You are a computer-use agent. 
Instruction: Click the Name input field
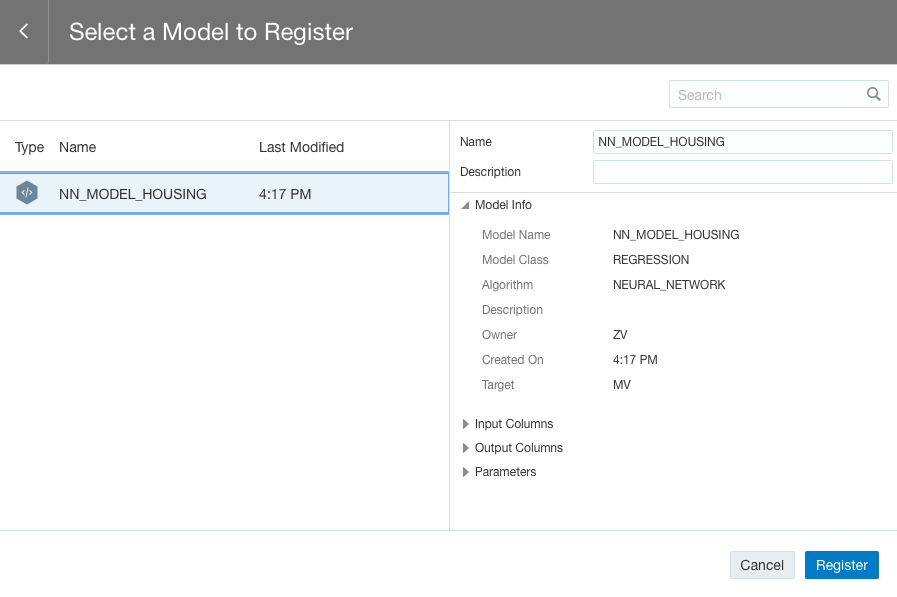tap(742, 142)
